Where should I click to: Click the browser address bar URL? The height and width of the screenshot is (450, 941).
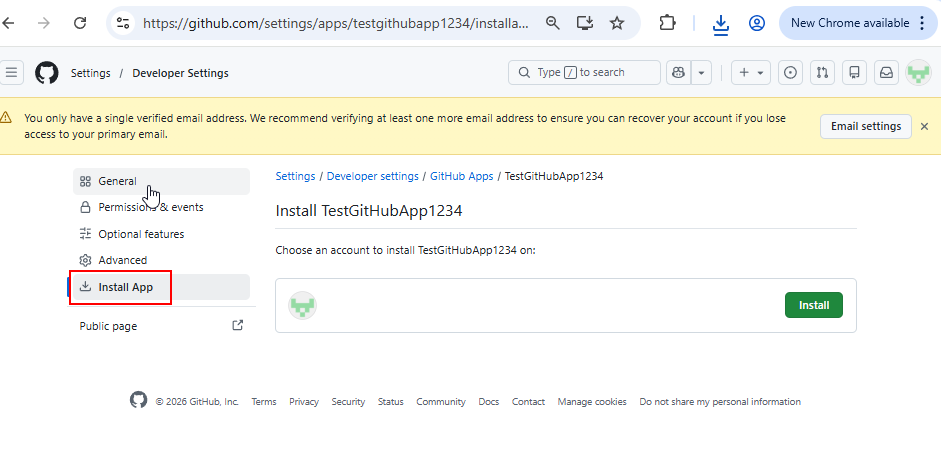[x=336, y=23]
